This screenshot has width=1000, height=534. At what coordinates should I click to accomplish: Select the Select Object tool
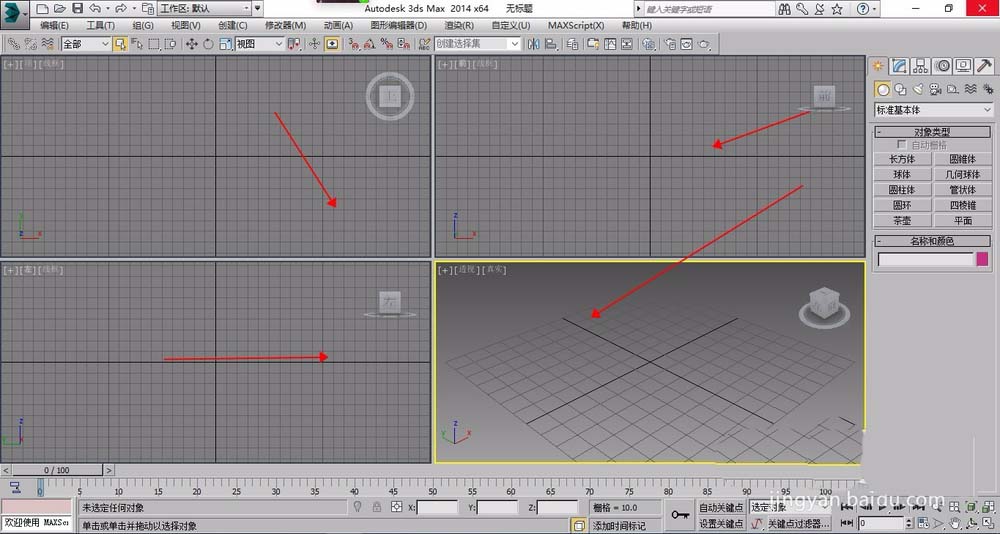tap(120, 44)
